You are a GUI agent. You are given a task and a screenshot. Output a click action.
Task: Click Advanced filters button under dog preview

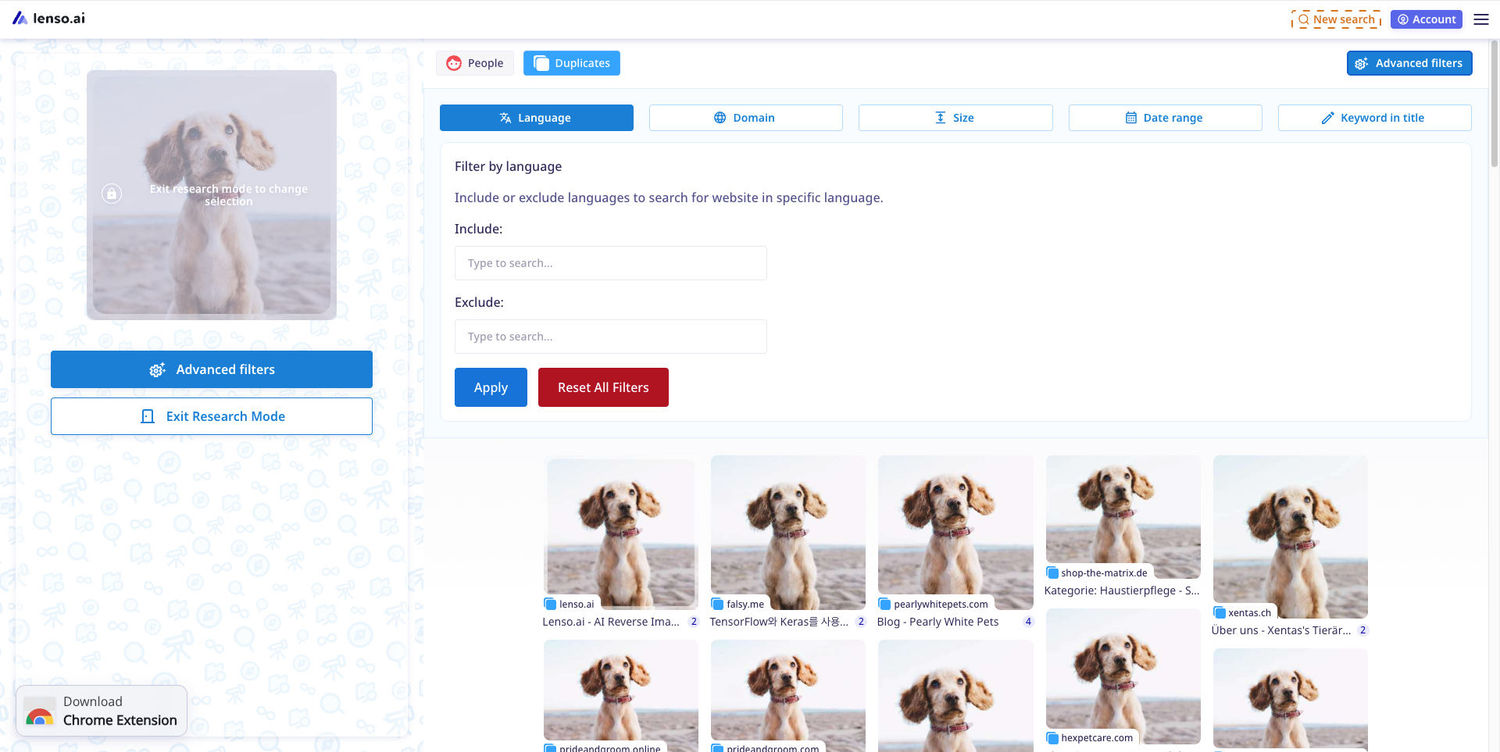click(x=212, y=369)
